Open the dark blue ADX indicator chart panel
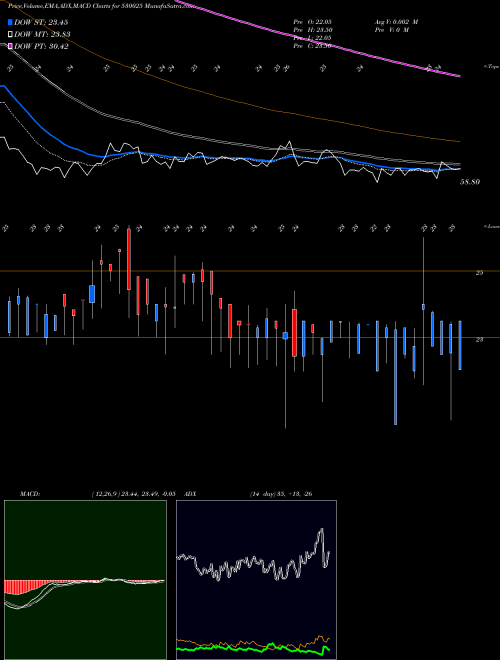This screenshot has width=500, height=660. click(256, 580)
